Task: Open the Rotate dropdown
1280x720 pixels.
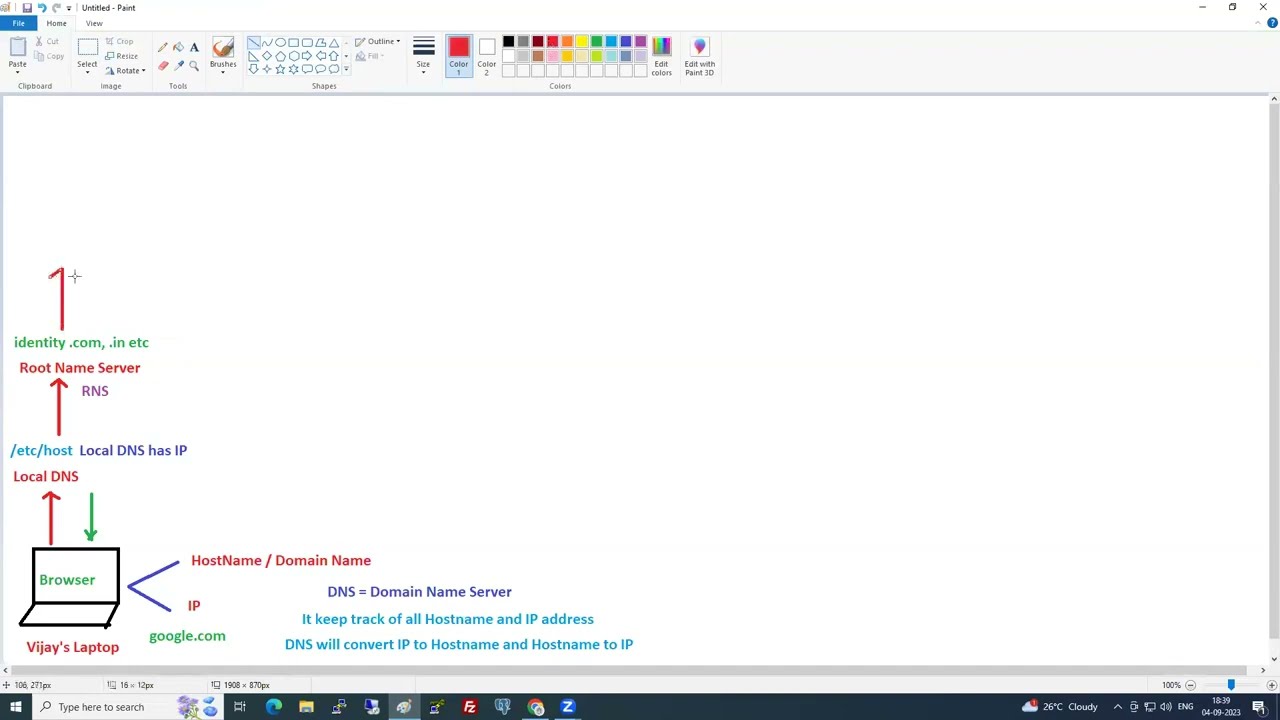Action: click(x=125, y=70)
